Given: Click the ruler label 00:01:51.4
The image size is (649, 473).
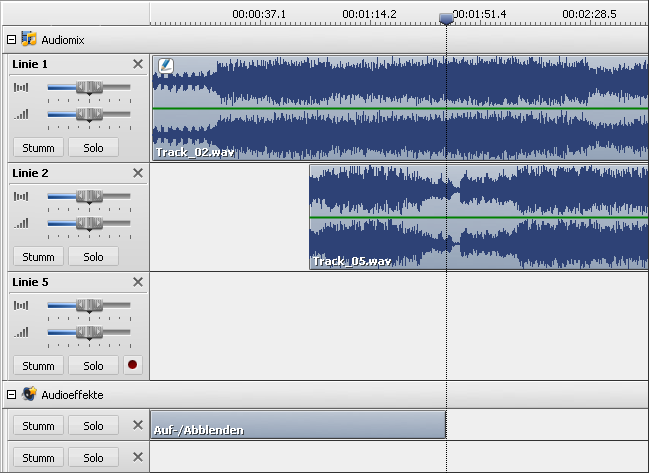Looking at the screenshot, I should 479,14.
